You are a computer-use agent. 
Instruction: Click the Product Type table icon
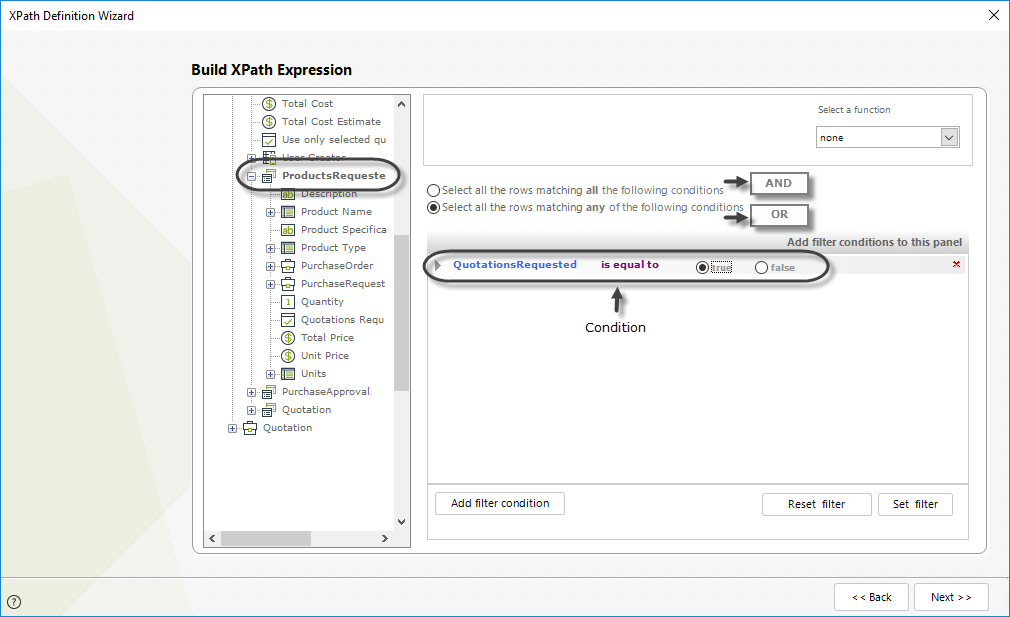[288, 248]
